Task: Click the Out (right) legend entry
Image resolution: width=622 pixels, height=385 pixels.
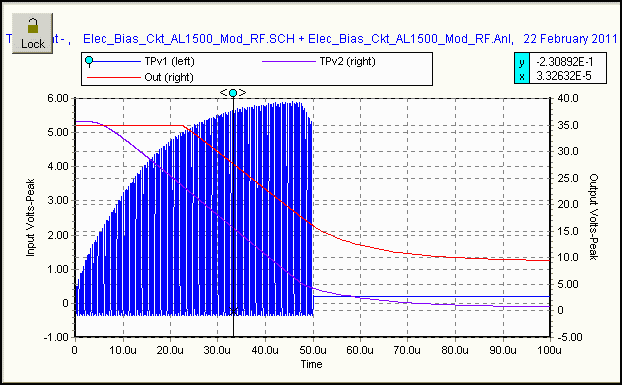Action: click(169, 77)
